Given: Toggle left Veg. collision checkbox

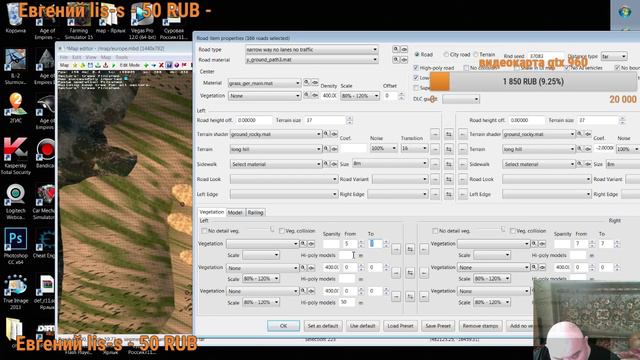Looking at the screenshot, I should pyautogui.click(x=282, y=231).
